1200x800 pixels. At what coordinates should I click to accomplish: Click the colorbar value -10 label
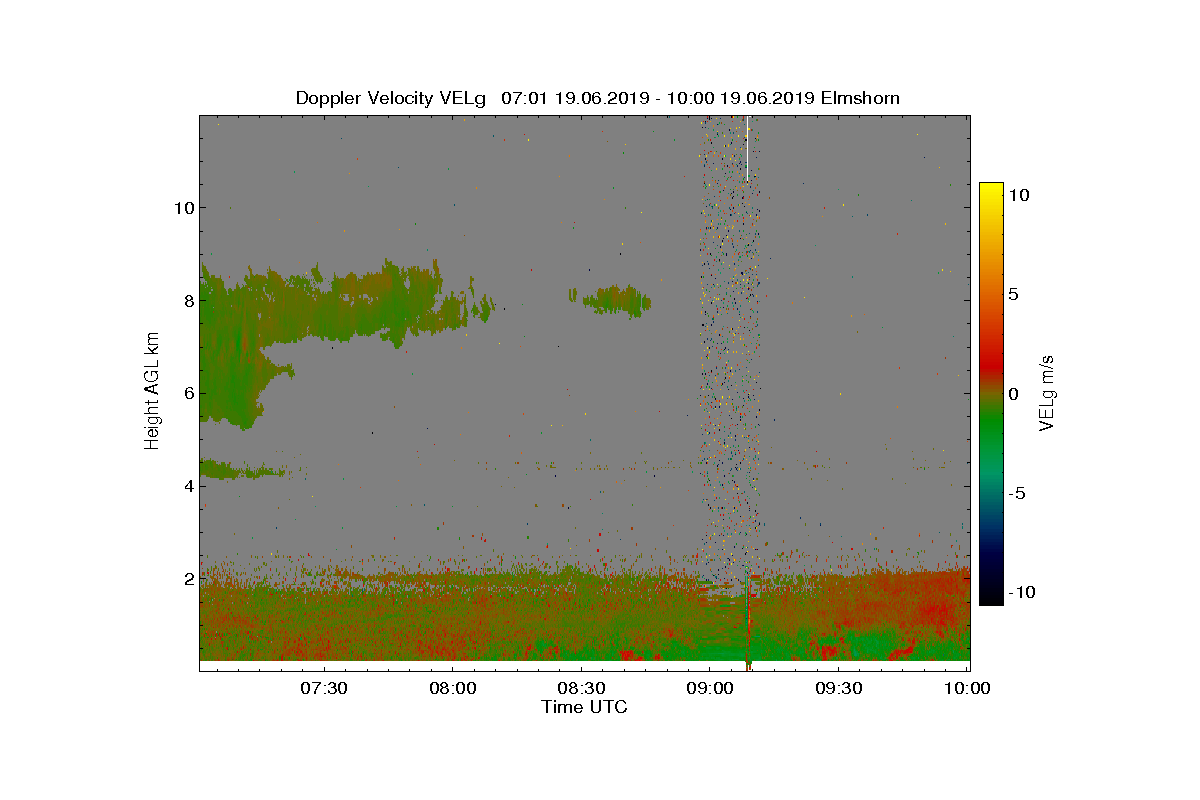[x=1022, y=592]
